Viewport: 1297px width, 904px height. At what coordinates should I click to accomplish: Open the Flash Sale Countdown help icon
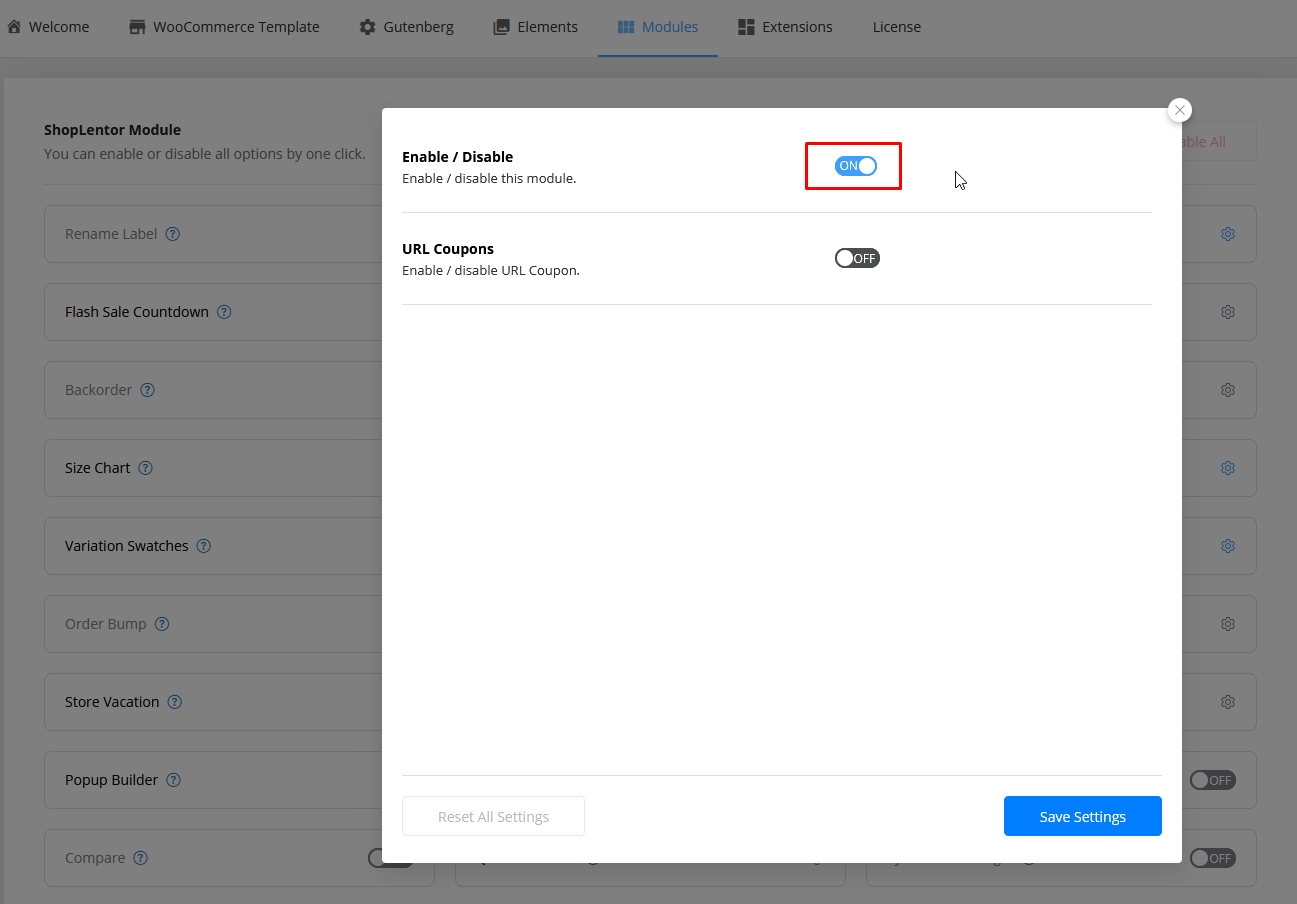(224, 312)
